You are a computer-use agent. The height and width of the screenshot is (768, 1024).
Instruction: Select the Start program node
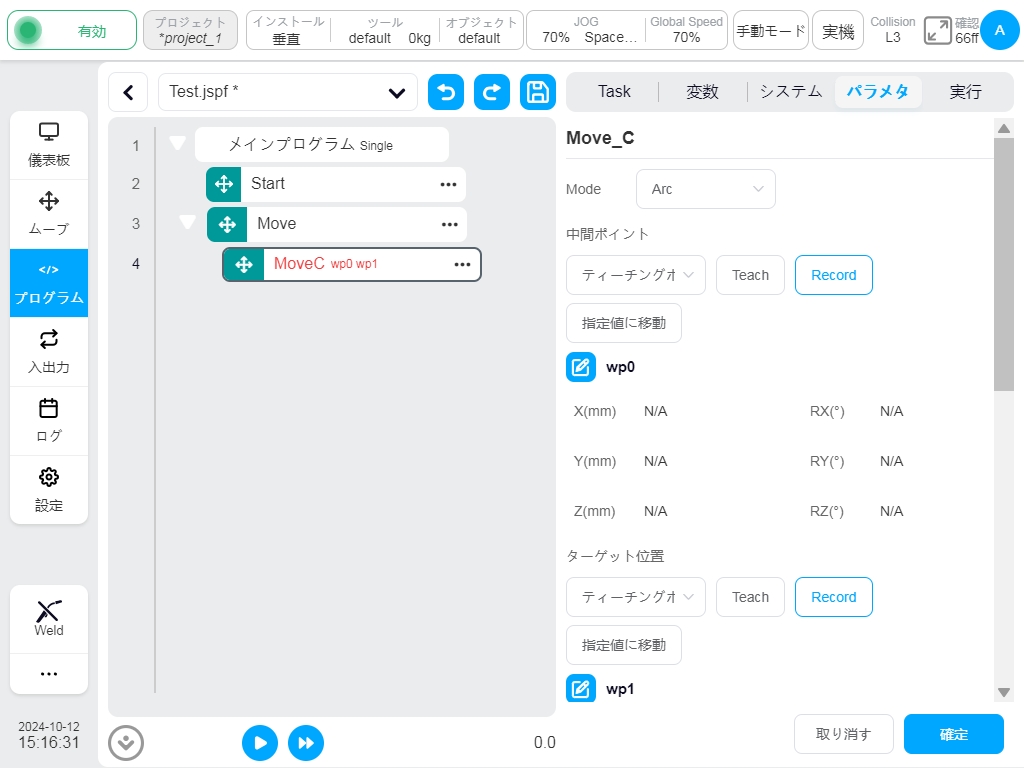[336, 184]
